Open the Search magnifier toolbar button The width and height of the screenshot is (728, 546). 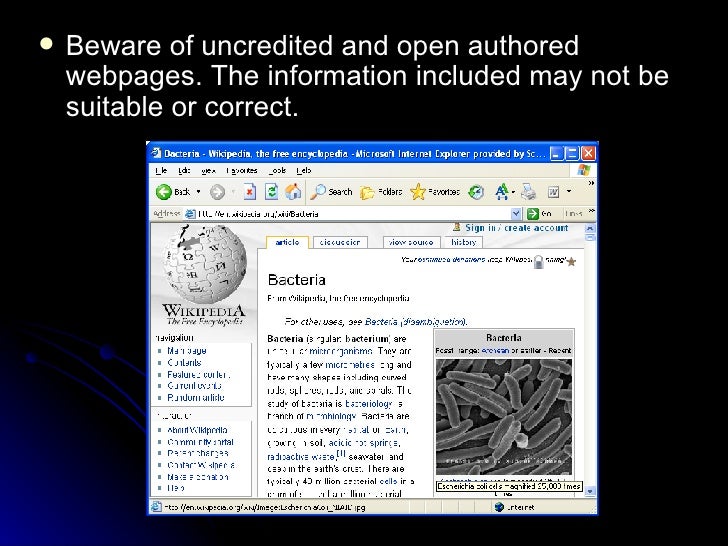pos(332,192)
